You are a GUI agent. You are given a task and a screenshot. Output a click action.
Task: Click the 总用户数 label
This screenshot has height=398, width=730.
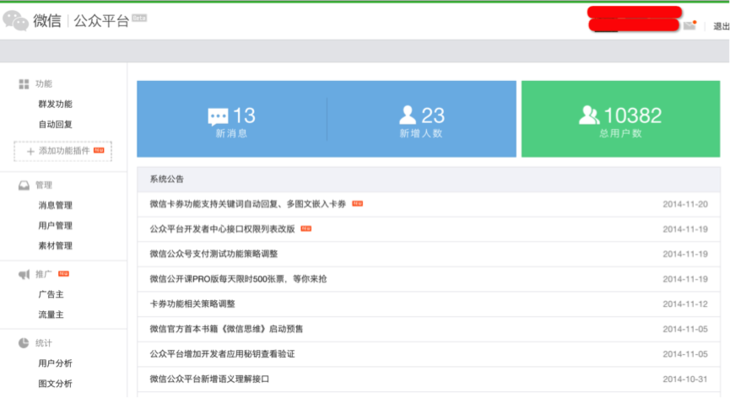621,134
